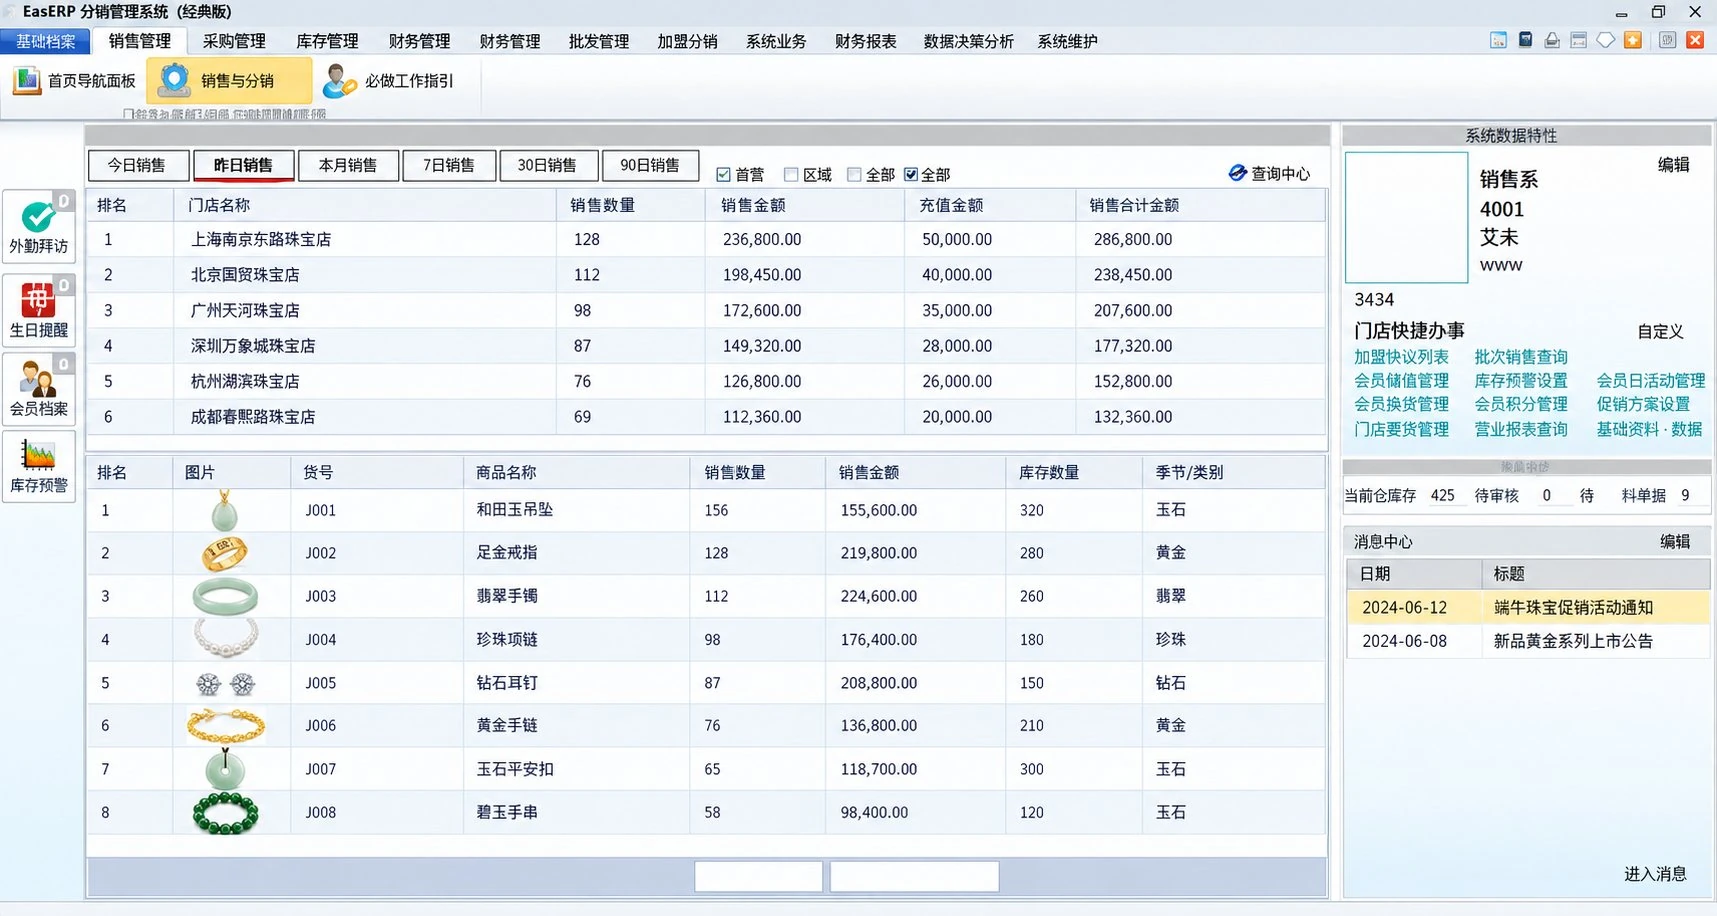Click the printer icon in top-right toolbar
The height and width of the screenshot is (916, 1717).
click(1552, 40)
